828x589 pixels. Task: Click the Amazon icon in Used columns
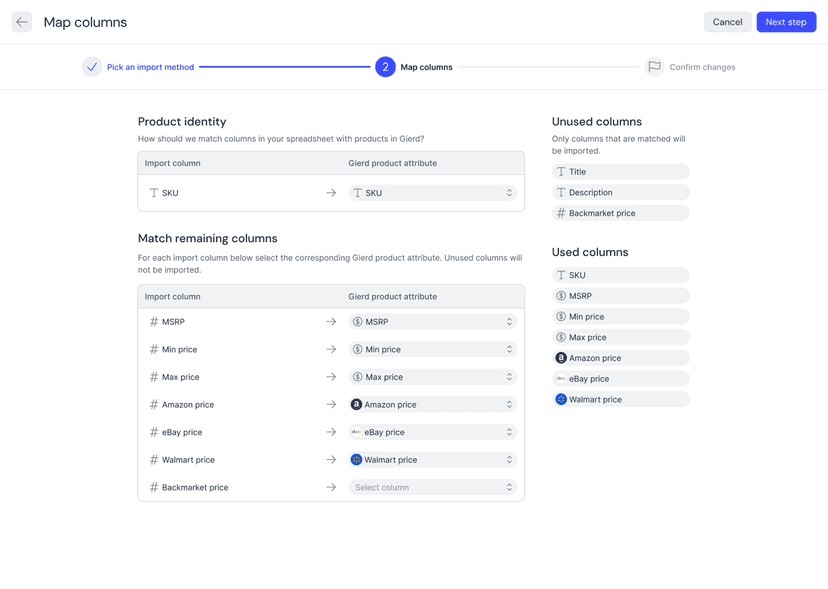pos(561,358)
